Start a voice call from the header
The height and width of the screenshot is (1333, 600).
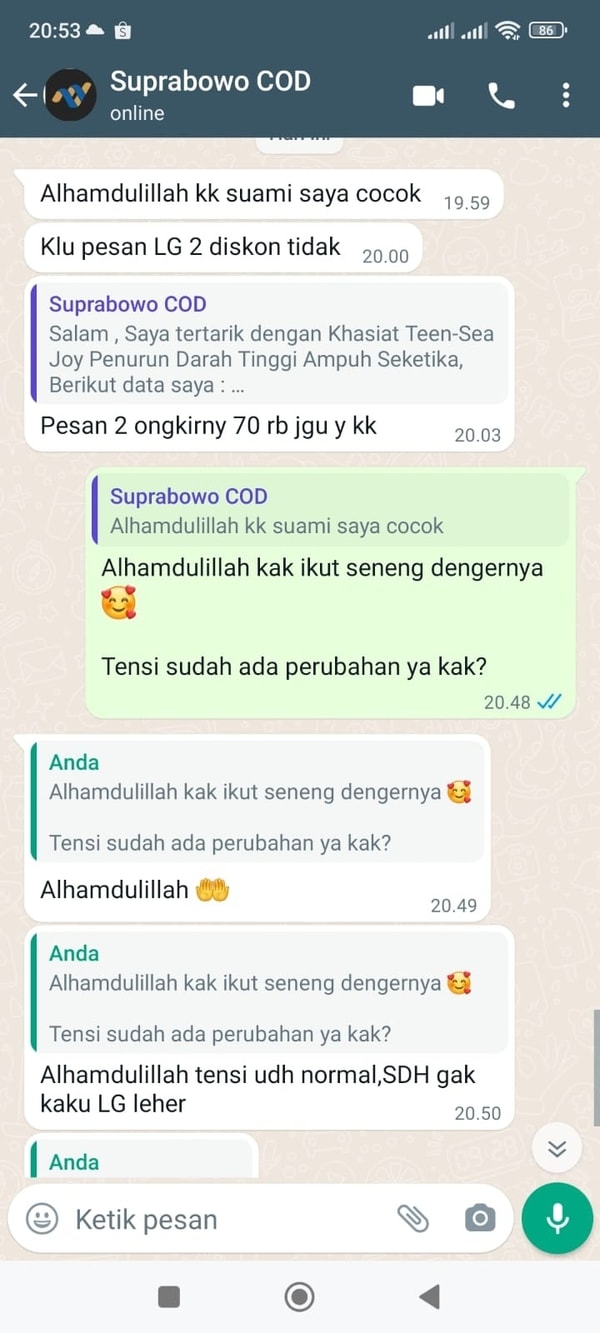pyautogui.click(x=501, y=95)
